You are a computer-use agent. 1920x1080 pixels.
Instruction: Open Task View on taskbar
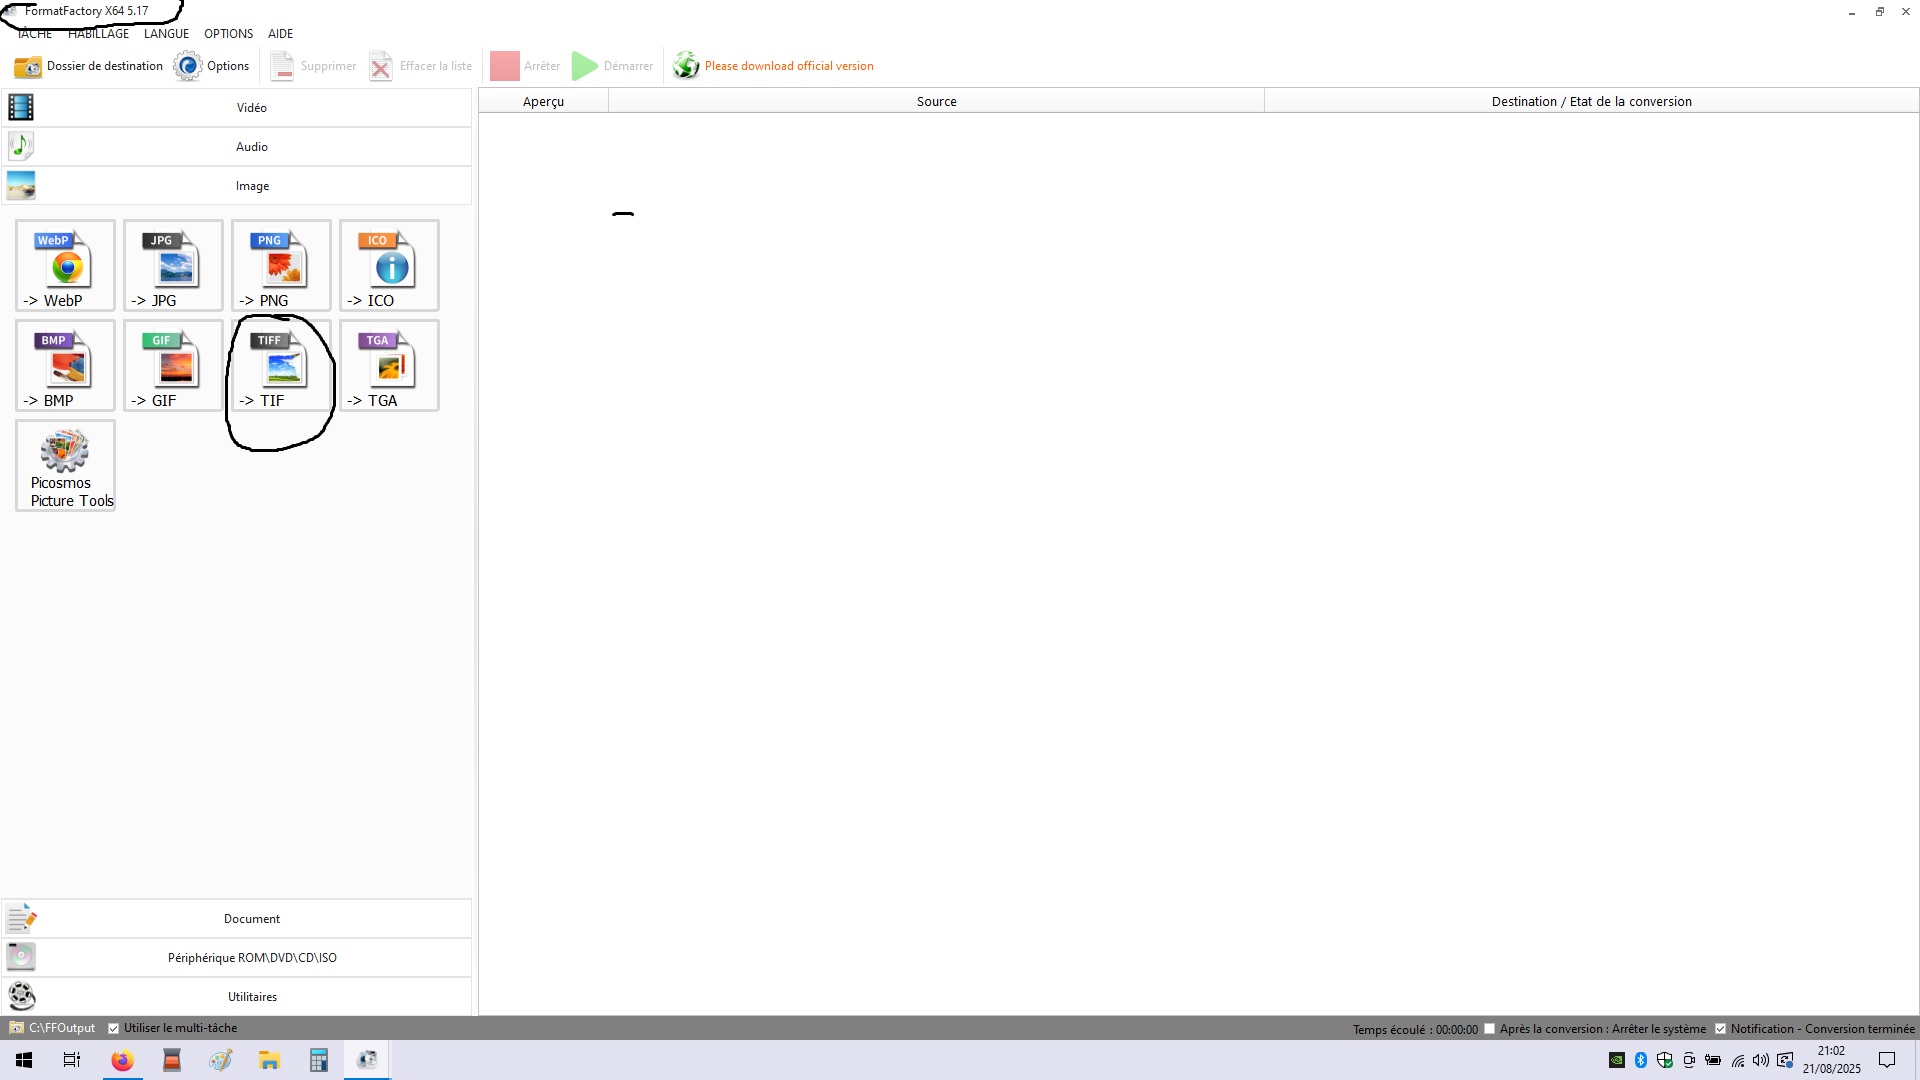point(72,1060)
